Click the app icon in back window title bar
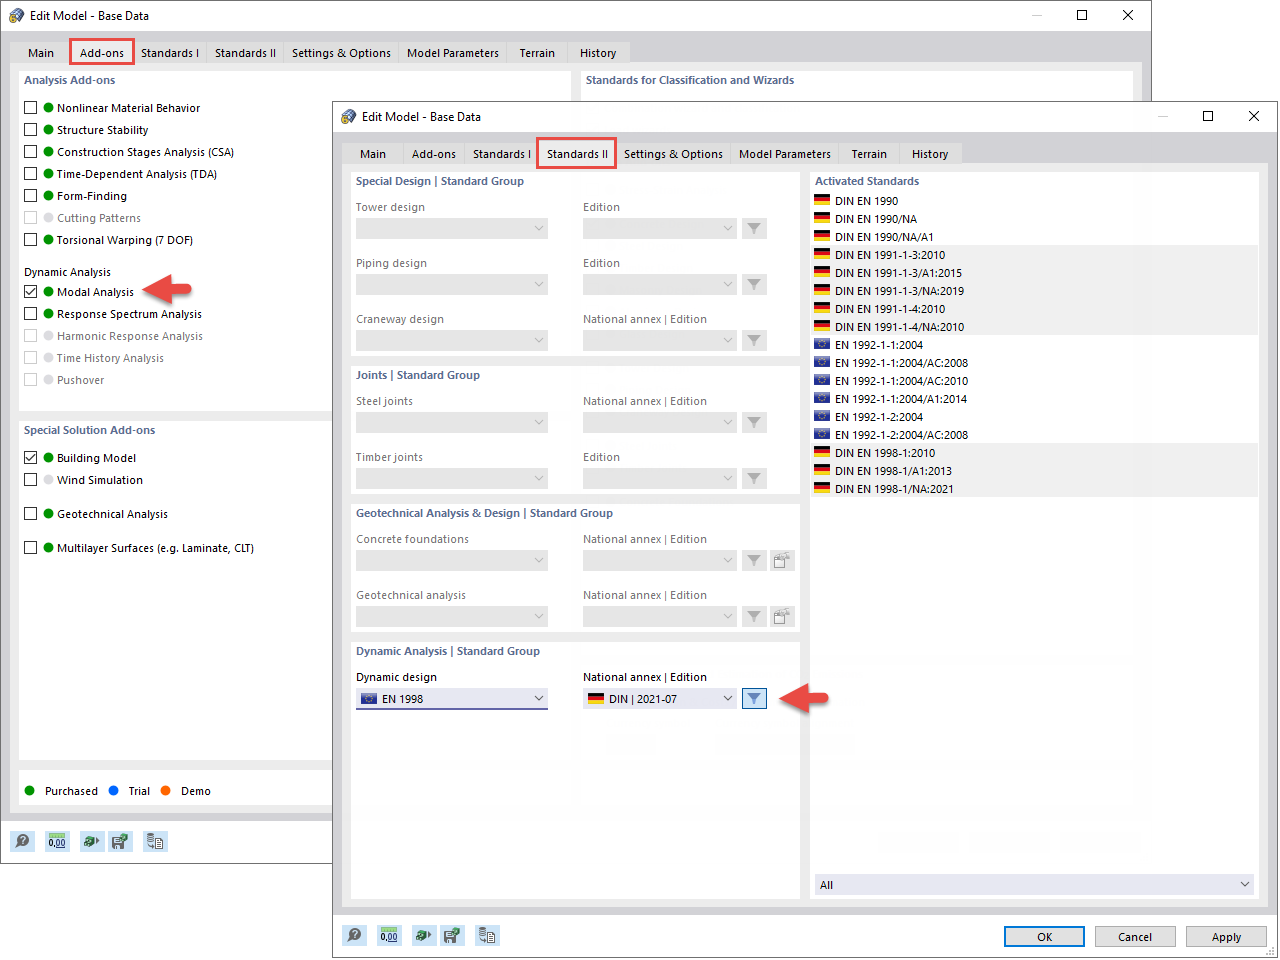The image size is (1280, 960). [x=16, y=16]
